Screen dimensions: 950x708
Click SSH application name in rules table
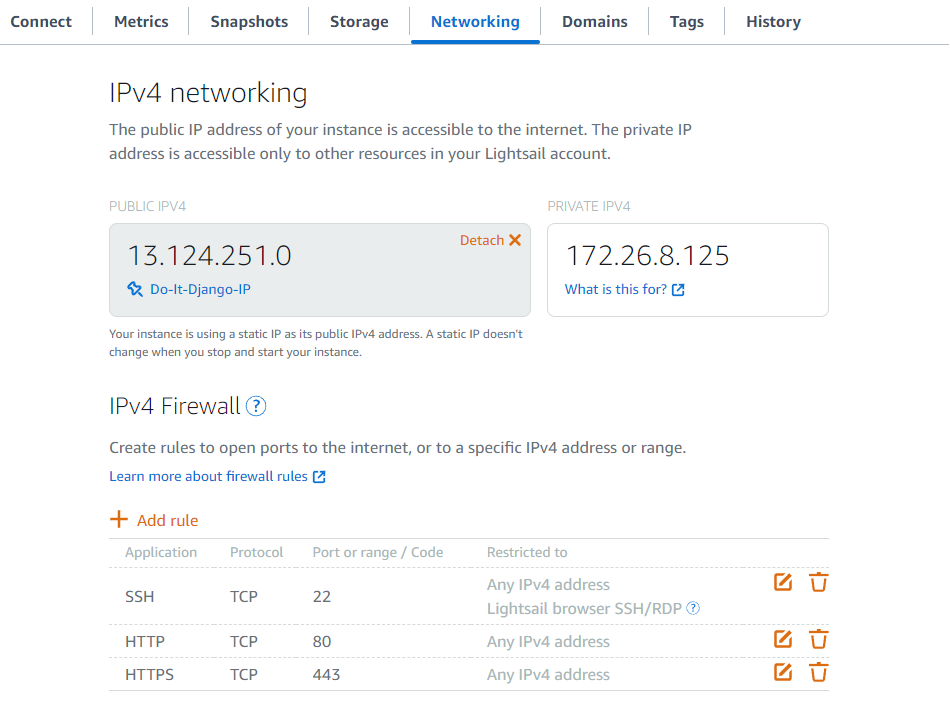(x=139, y=597)
